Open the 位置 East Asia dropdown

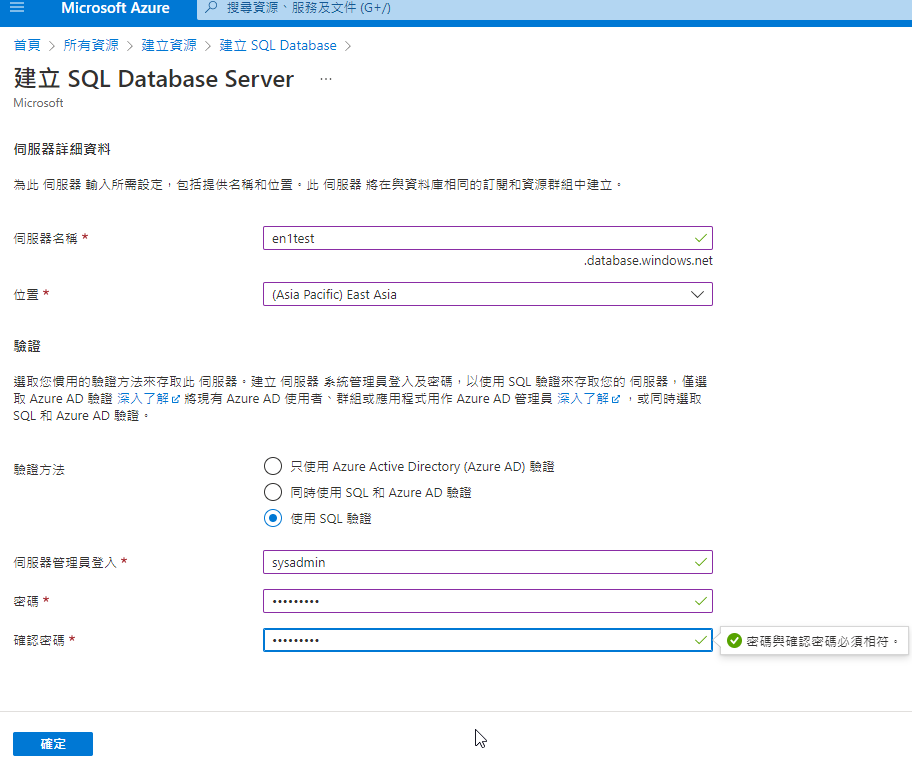click(x=487, y=294)
